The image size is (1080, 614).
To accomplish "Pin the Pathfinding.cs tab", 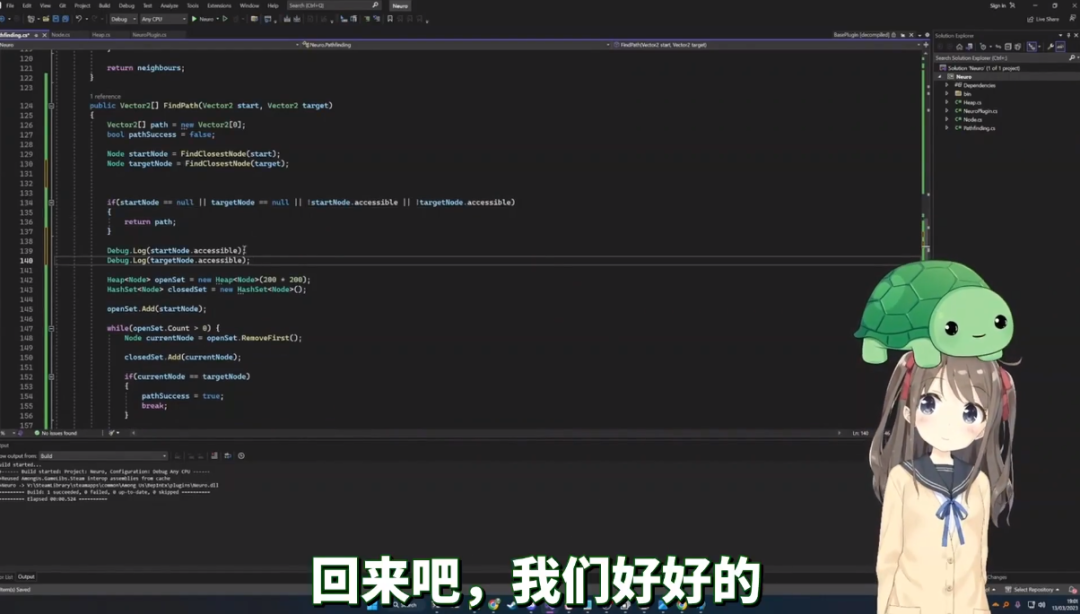I will 36,35.
